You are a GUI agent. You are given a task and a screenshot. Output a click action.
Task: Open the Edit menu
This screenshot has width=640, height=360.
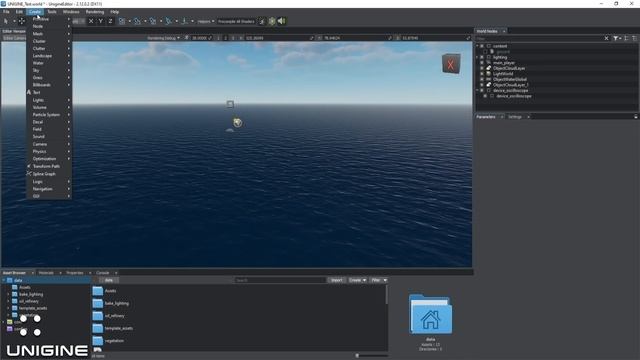pyautogui.click(x=19, y=12)
